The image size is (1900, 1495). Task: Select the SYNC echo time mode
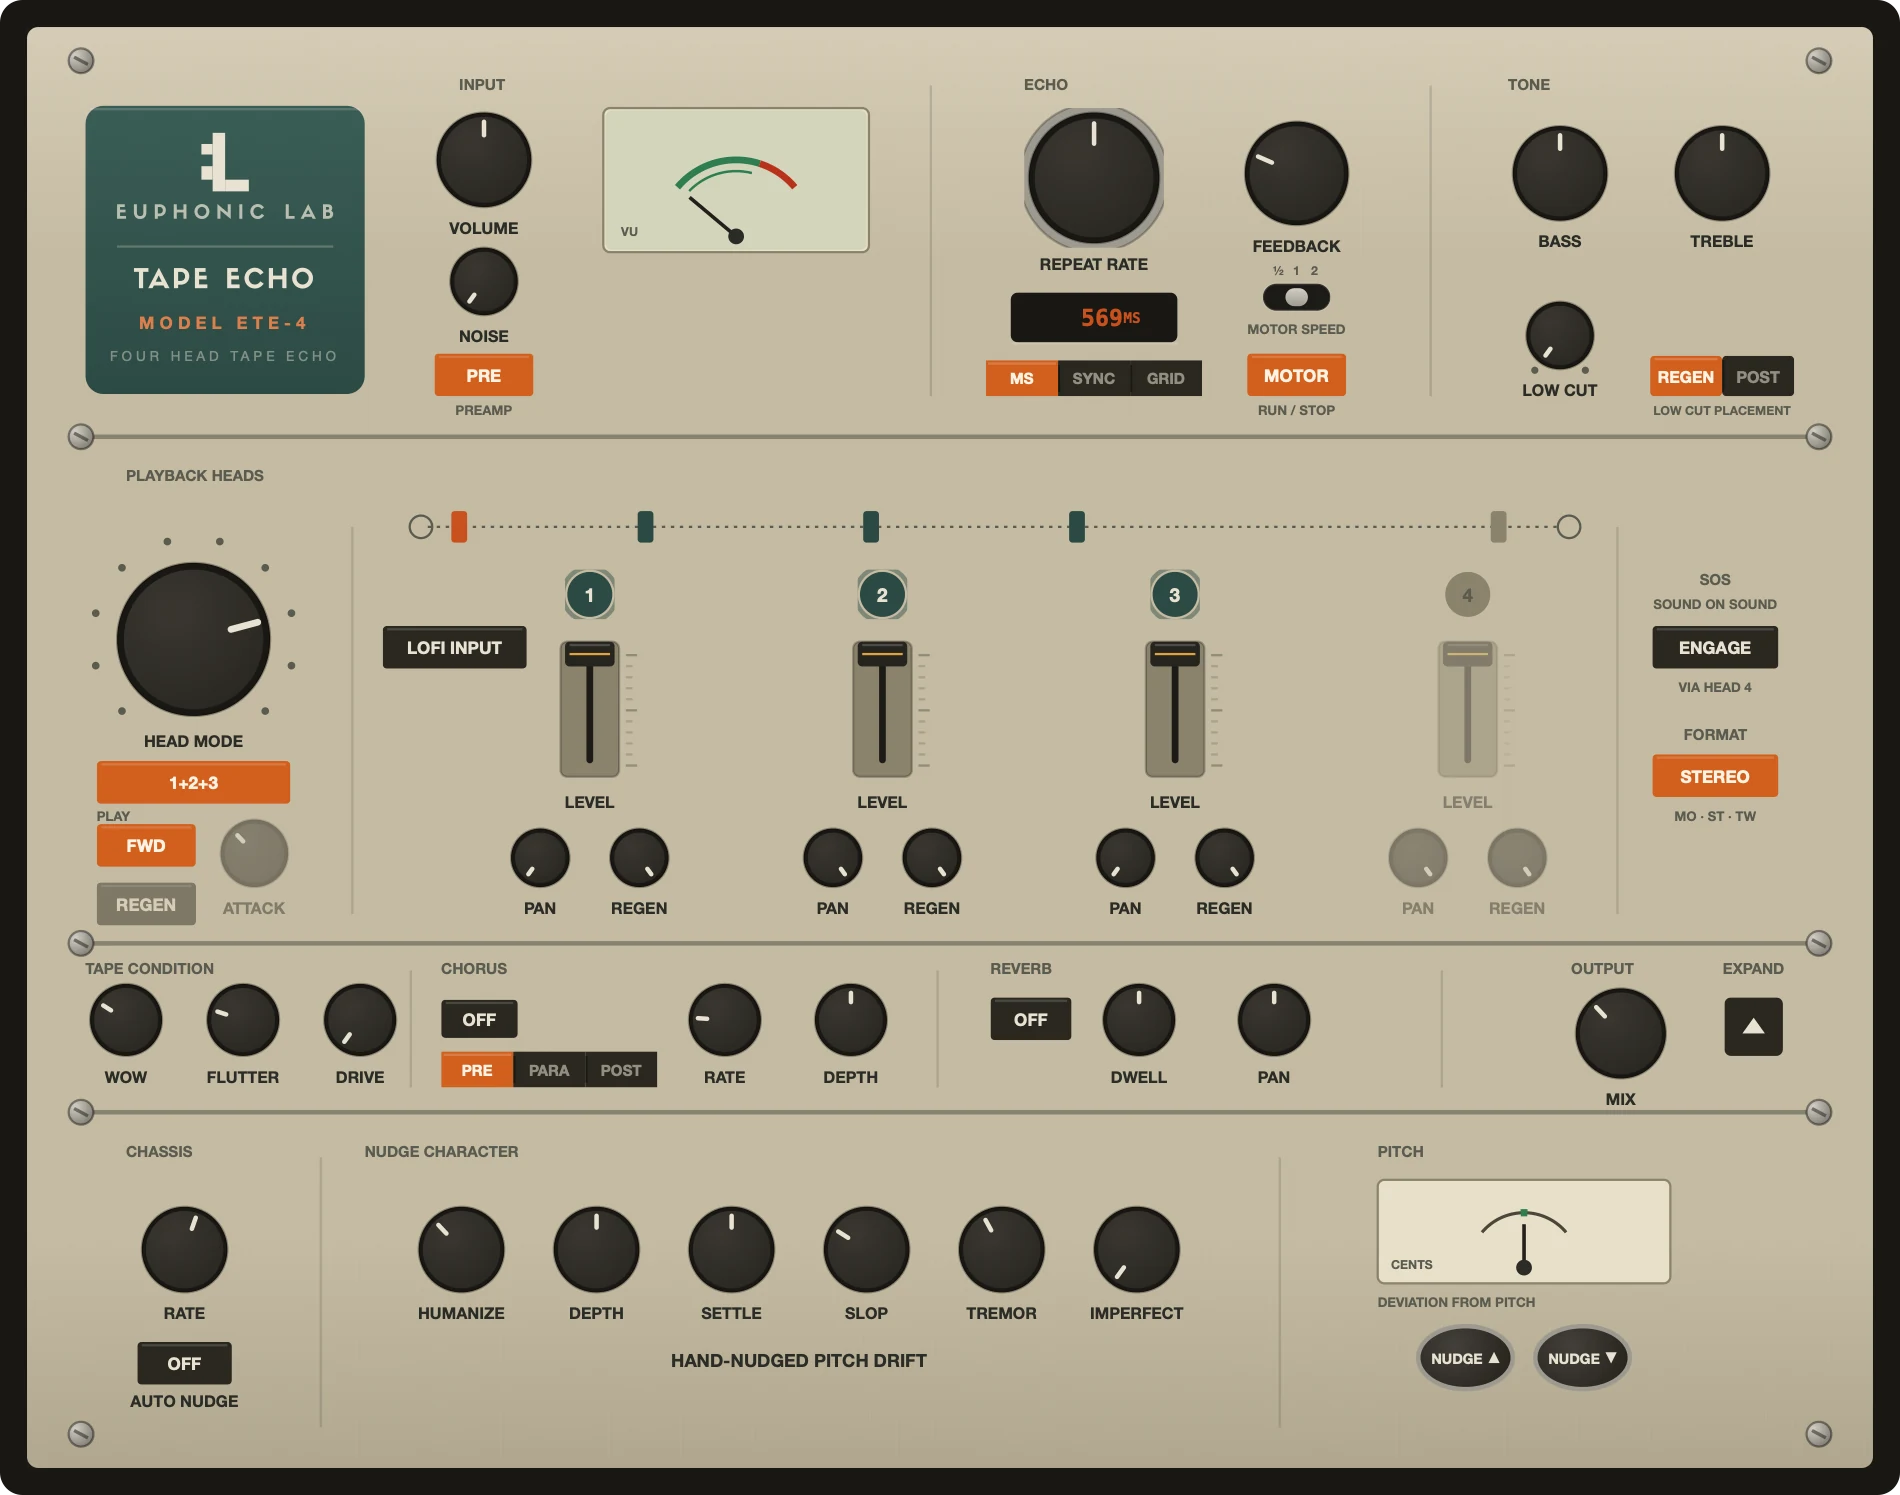1093,378
